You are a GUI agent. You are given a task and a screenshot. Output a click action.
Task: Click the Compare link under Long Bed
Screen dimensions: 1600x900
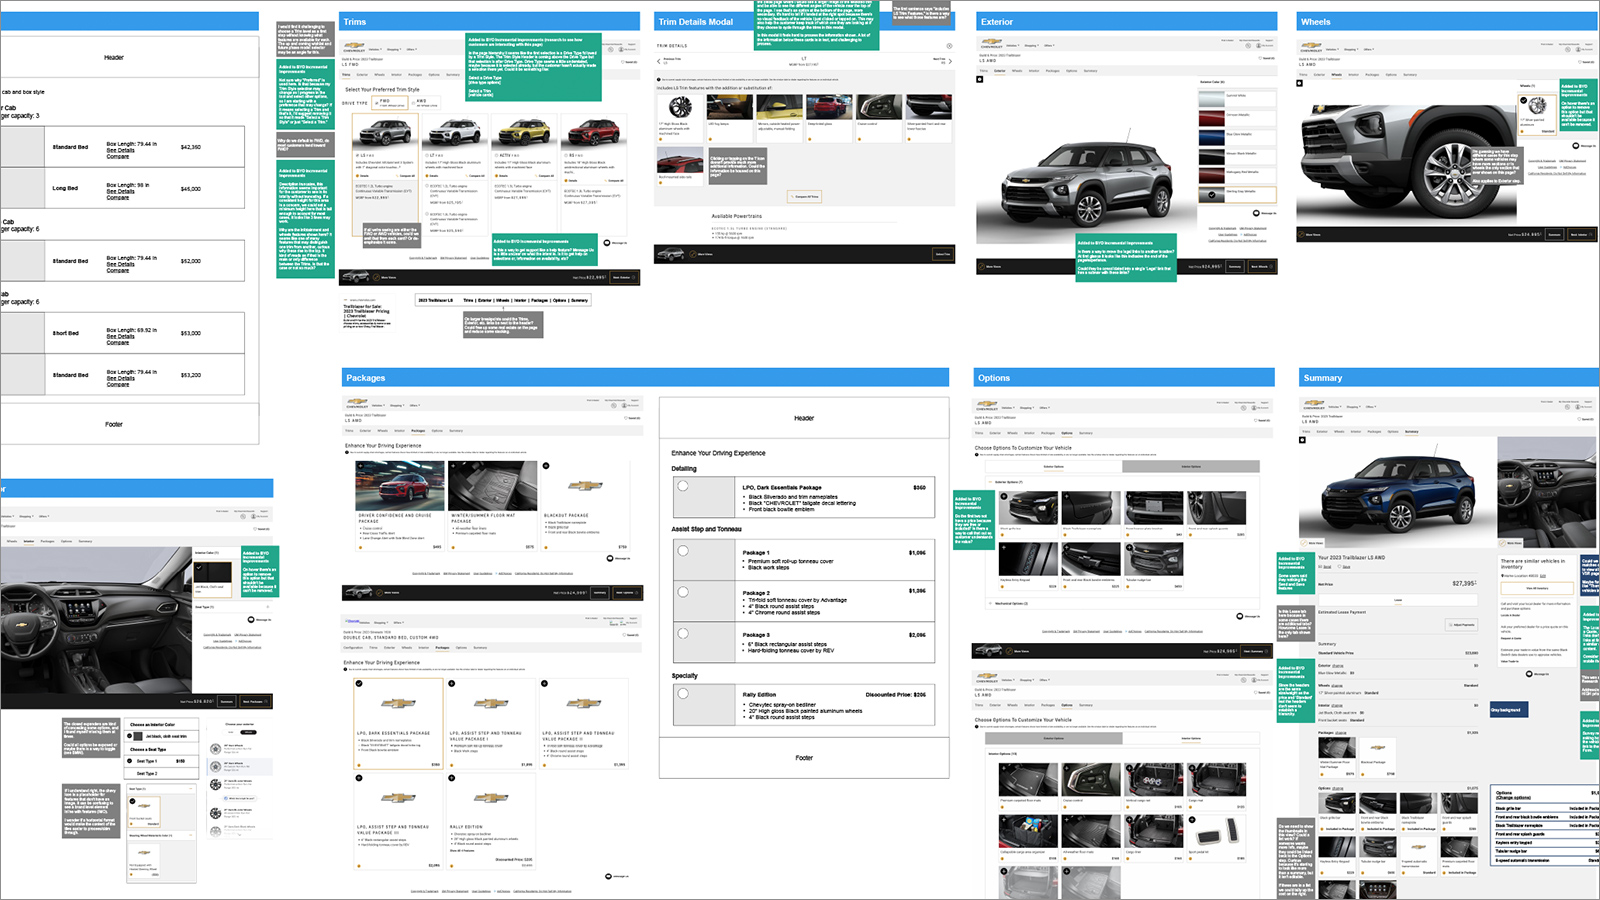click(118, 198)
